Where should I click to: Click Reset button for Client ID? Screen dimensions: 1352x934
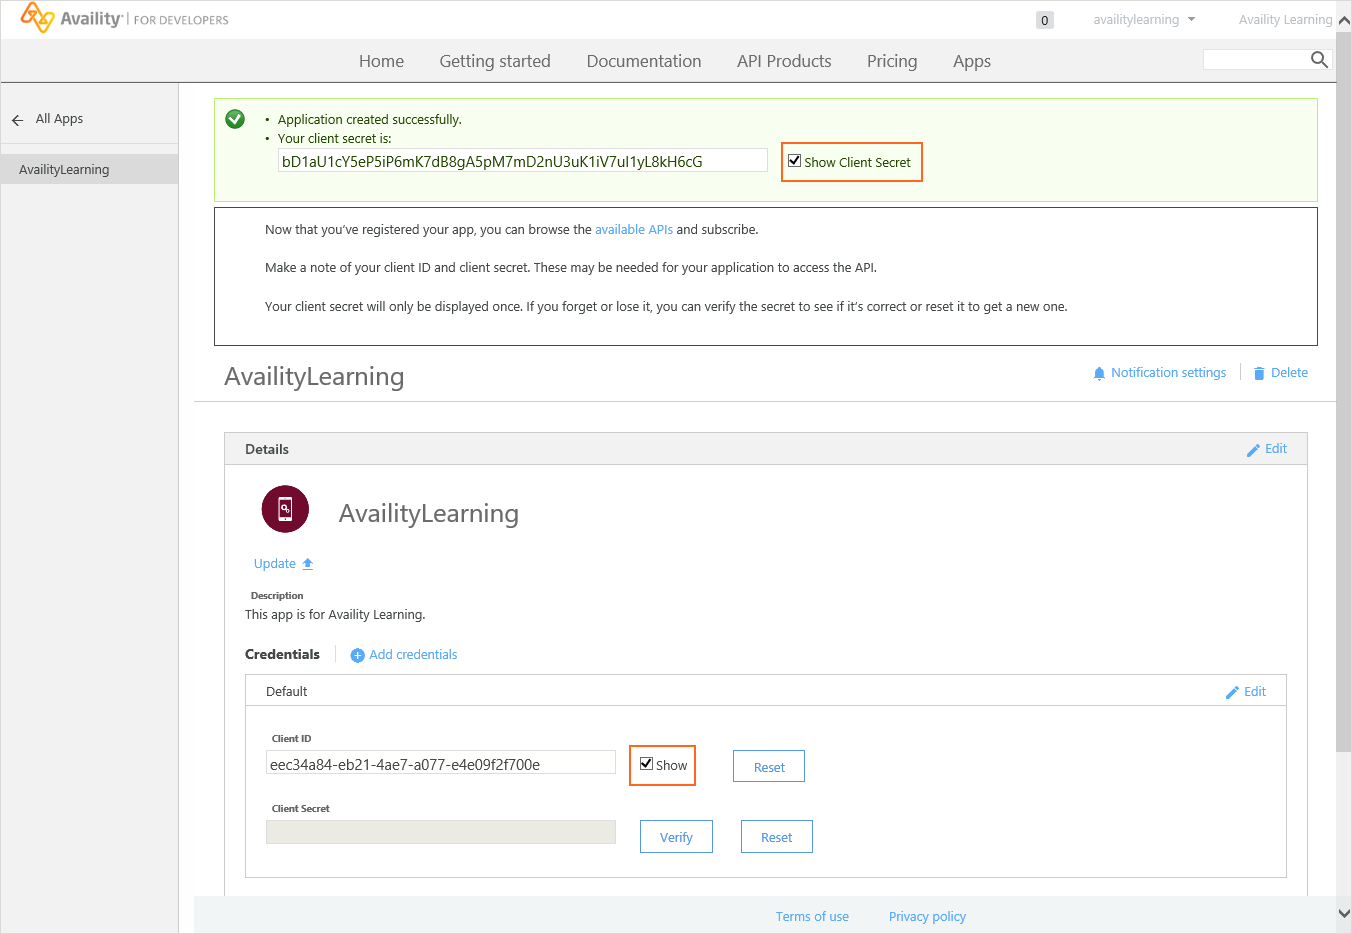[769, 766]
